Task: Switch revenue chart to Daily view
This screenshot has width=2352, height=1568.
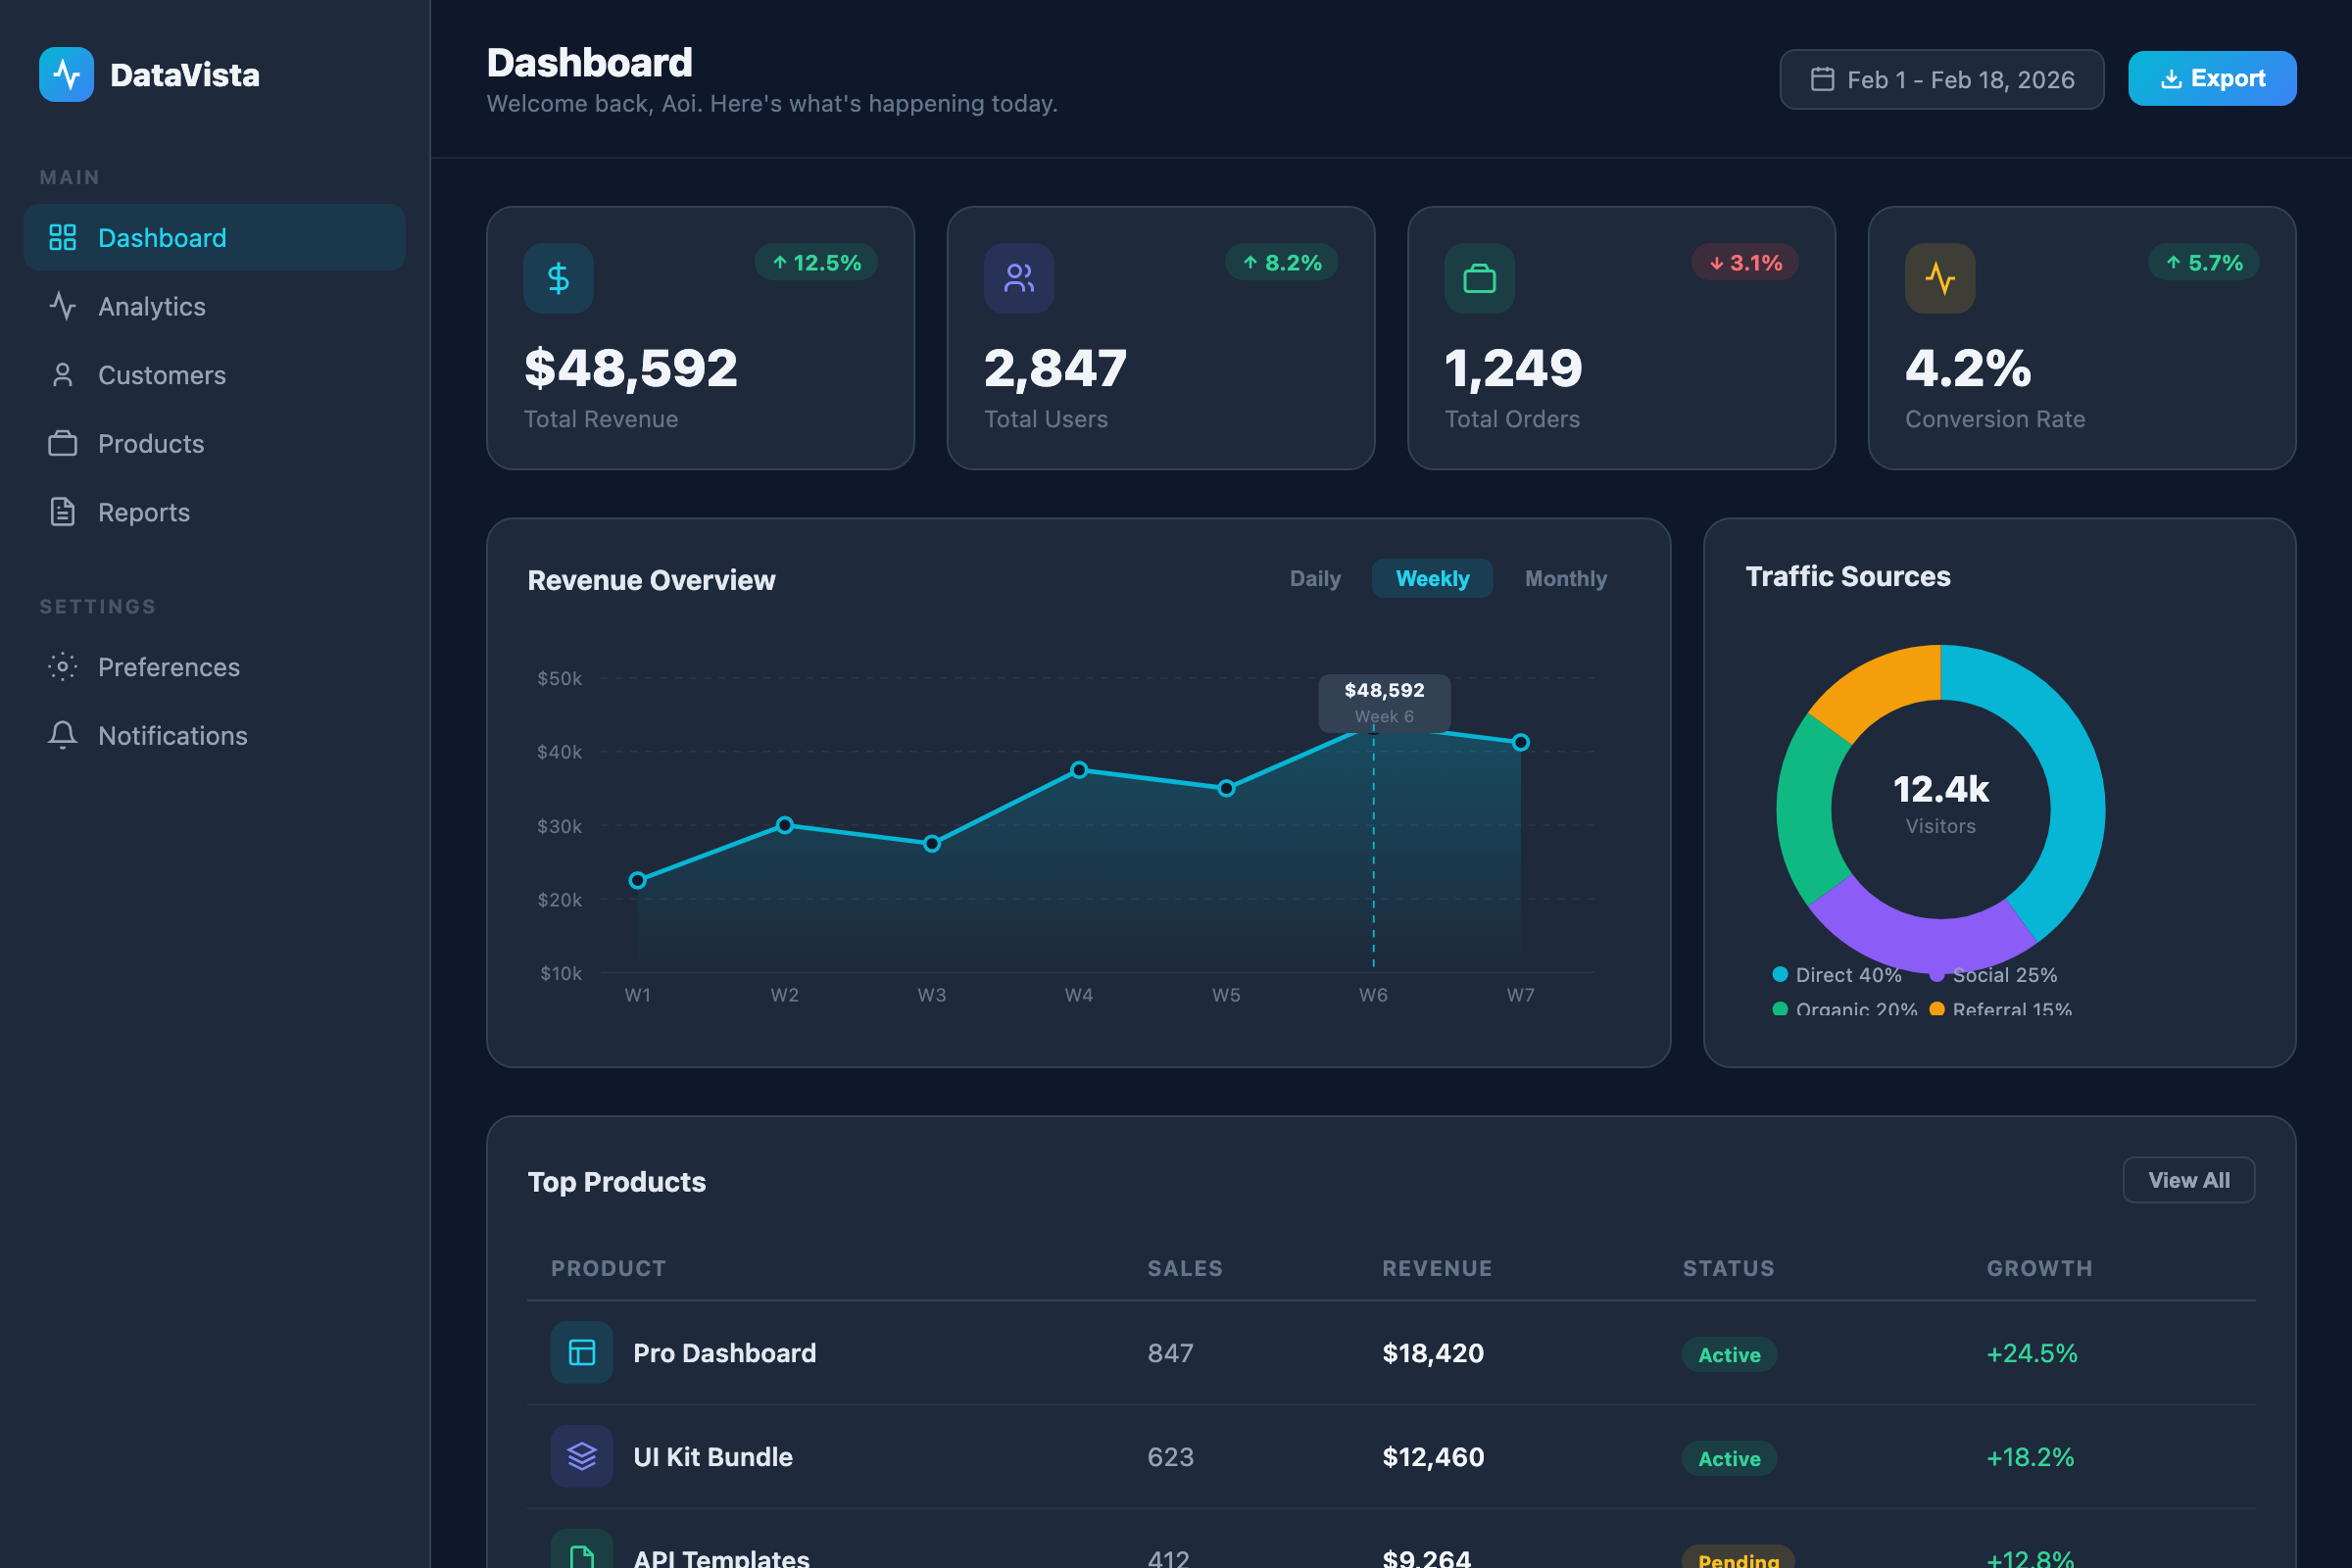Action: (x=1314, y=578)
